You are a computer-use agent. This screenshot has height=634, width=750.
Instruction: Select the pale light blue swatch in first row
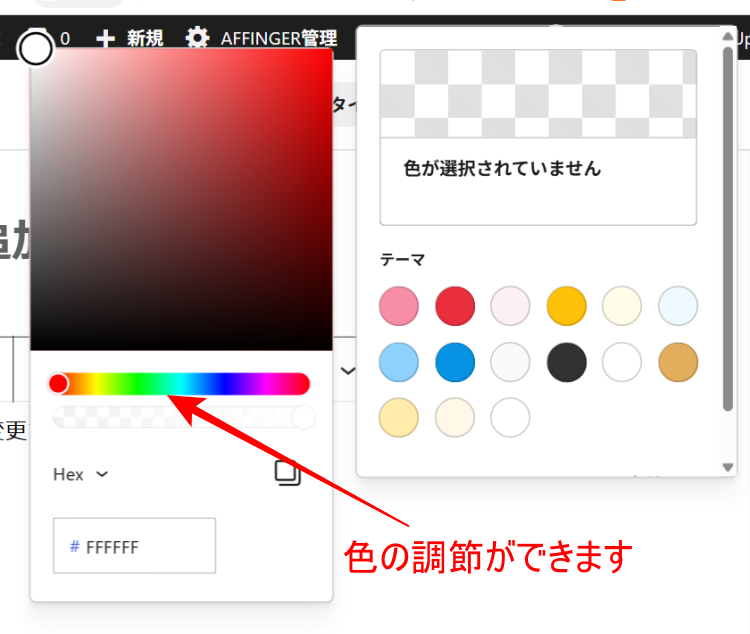click(x=678, y=306)
